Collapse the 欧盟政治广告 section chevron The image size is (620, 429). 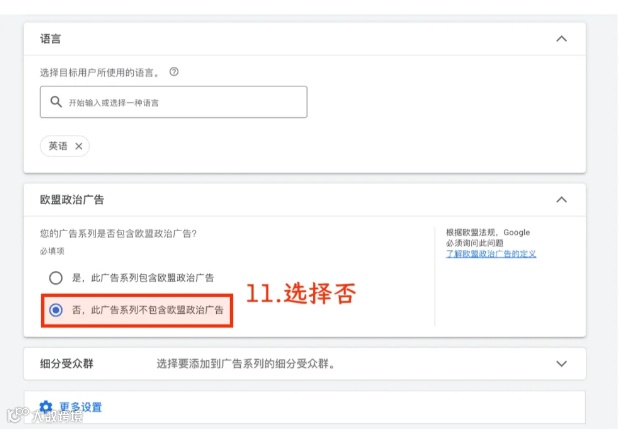click(x=561, y=200)
